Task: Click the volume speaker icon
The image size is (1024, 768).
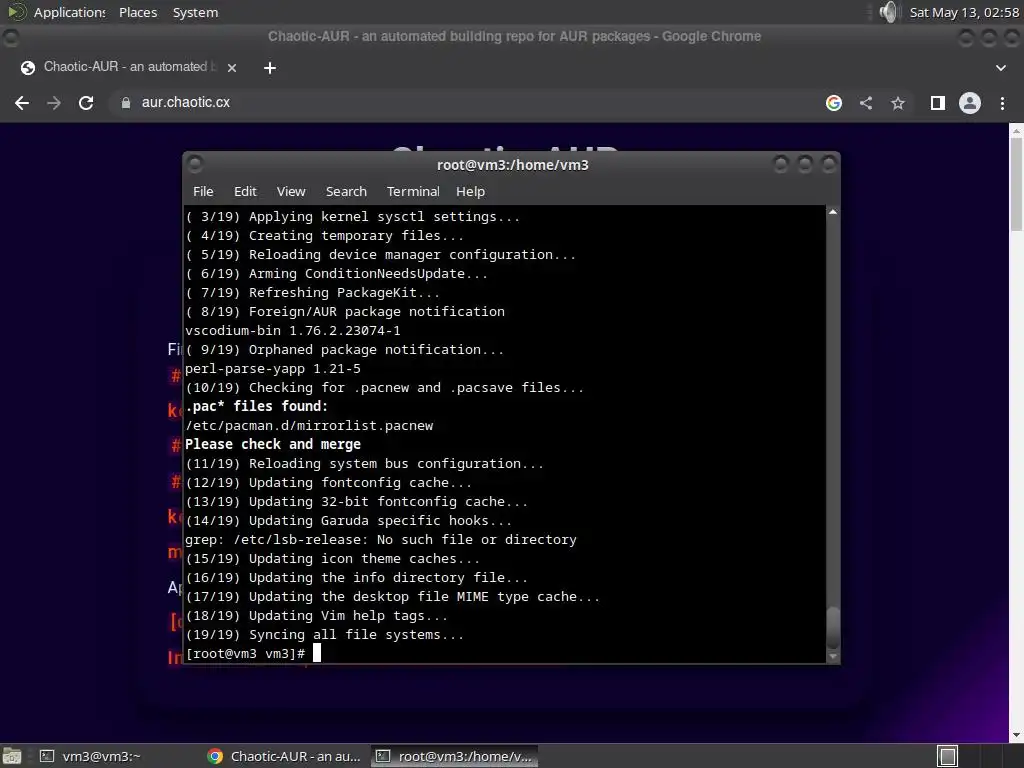Action: click(x=888, y=12)
